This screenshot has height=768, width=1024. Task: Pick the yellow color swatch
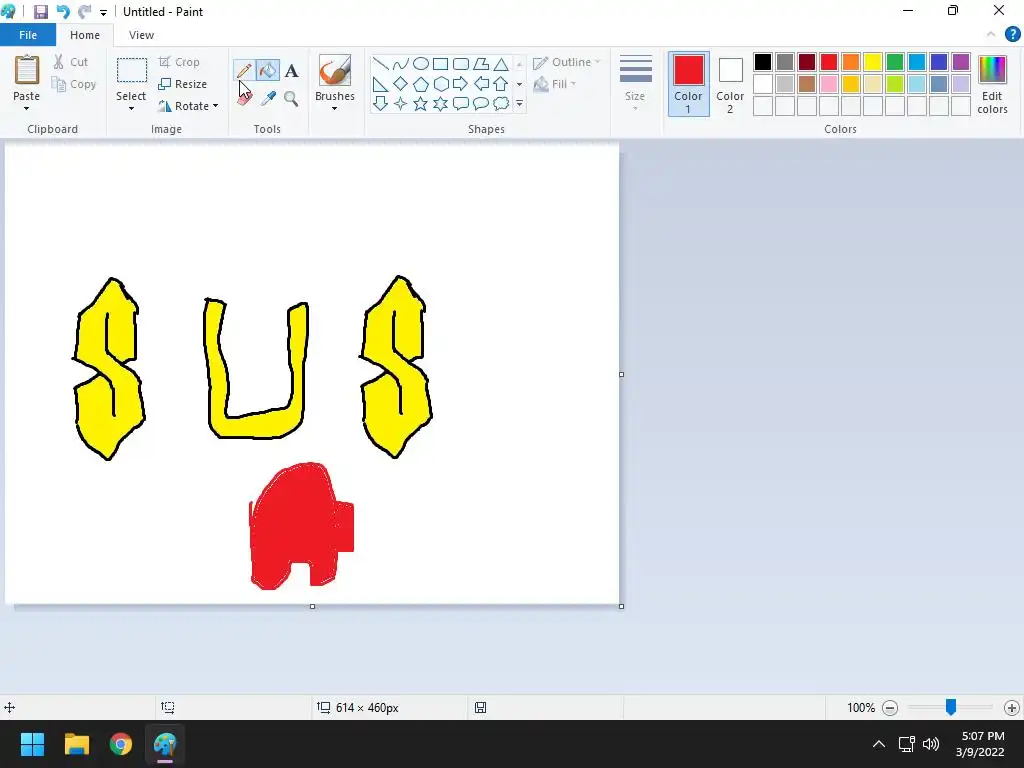coord(872,62)
